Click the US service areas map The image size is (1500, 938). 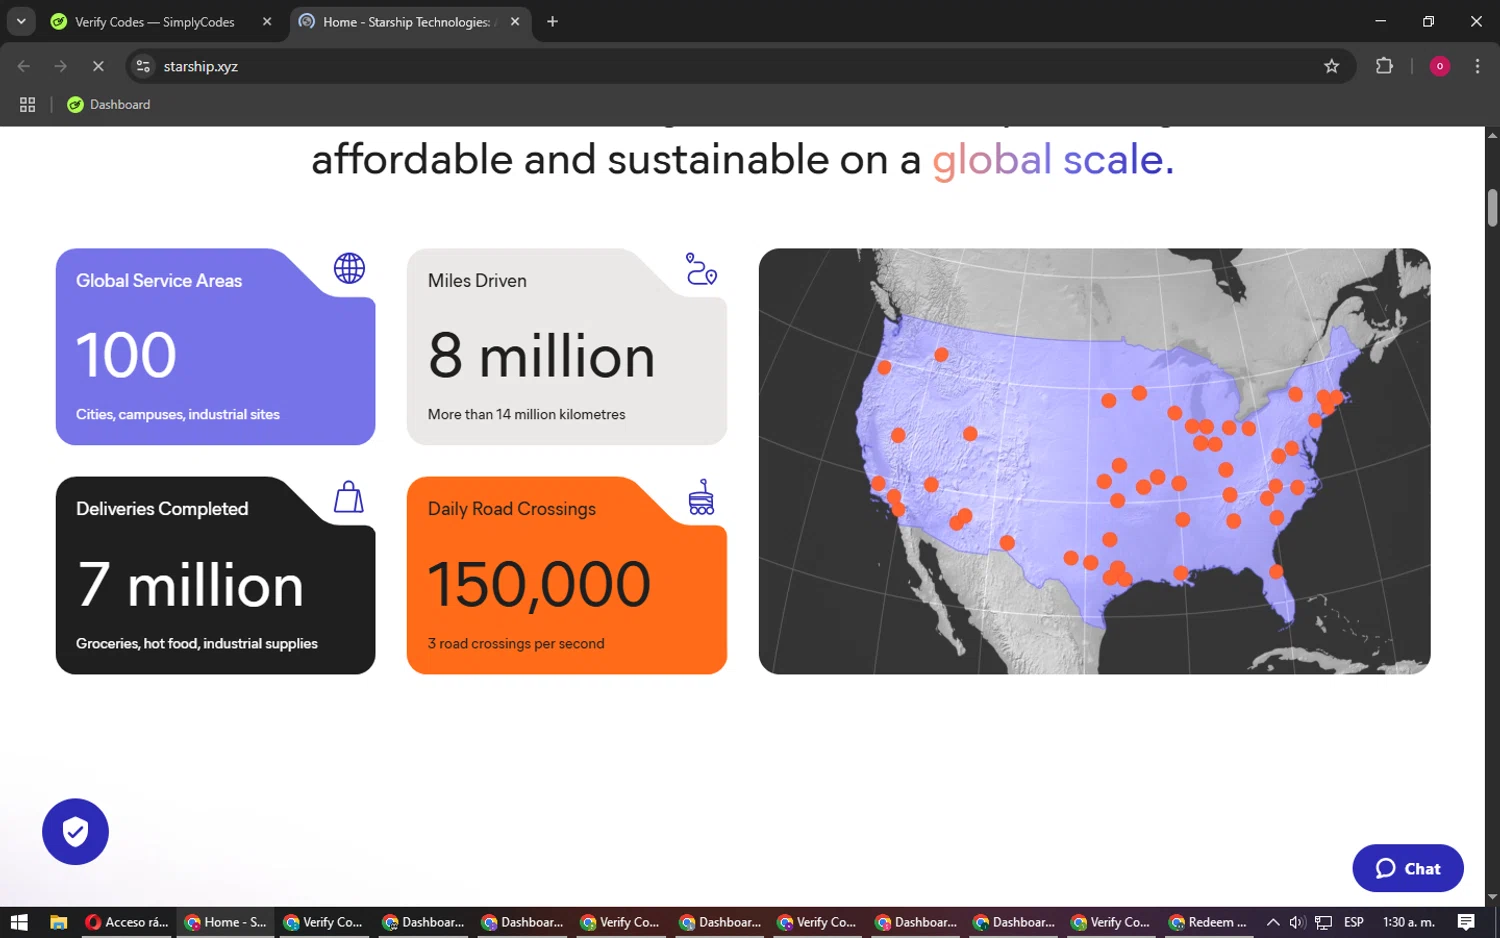coord(1094,461)
